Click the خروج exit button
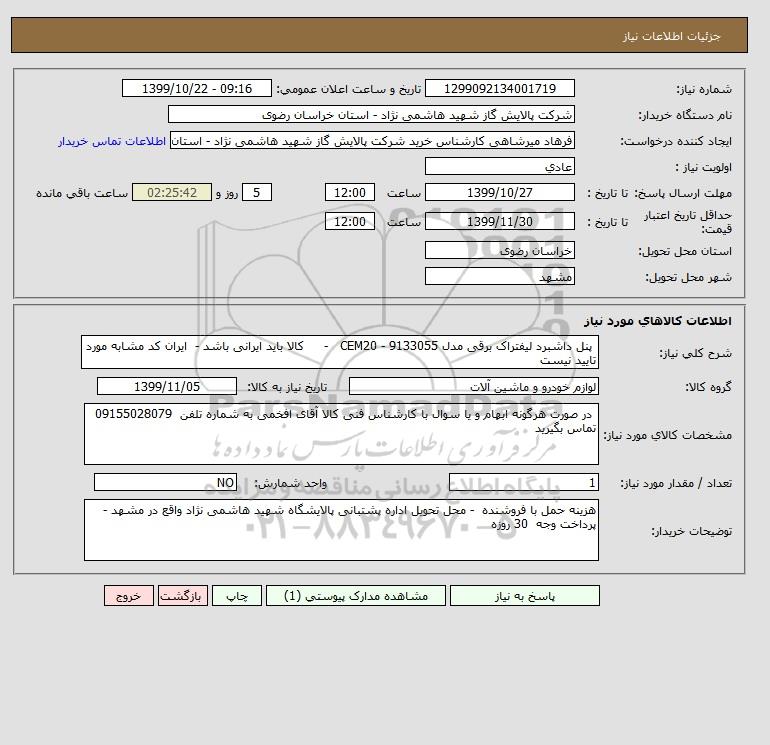Image resolution: width=770 pixels, height=745 pixels. [x=129, y=596]
